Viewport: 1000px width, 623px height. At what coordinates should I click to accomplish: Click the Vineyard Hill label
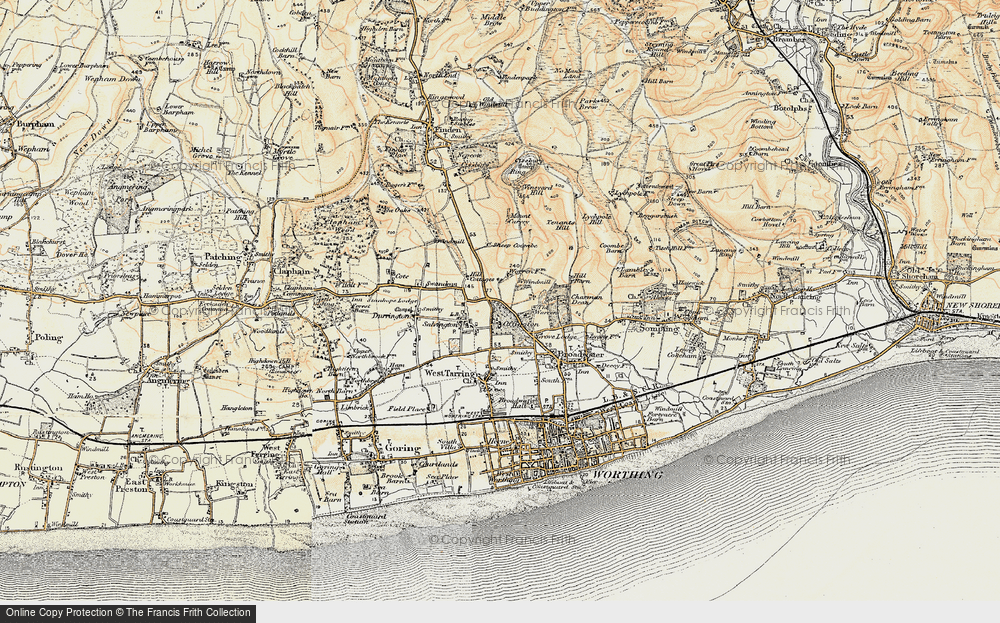537,189
